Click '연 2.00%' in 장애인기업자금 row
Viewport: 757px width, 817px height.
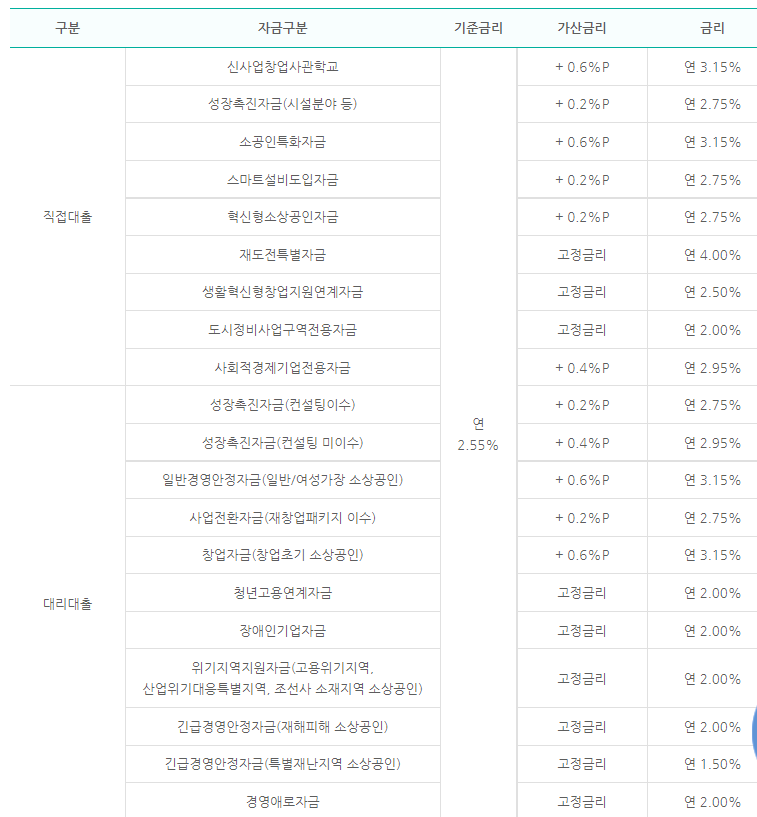click(x=712, y=632)
